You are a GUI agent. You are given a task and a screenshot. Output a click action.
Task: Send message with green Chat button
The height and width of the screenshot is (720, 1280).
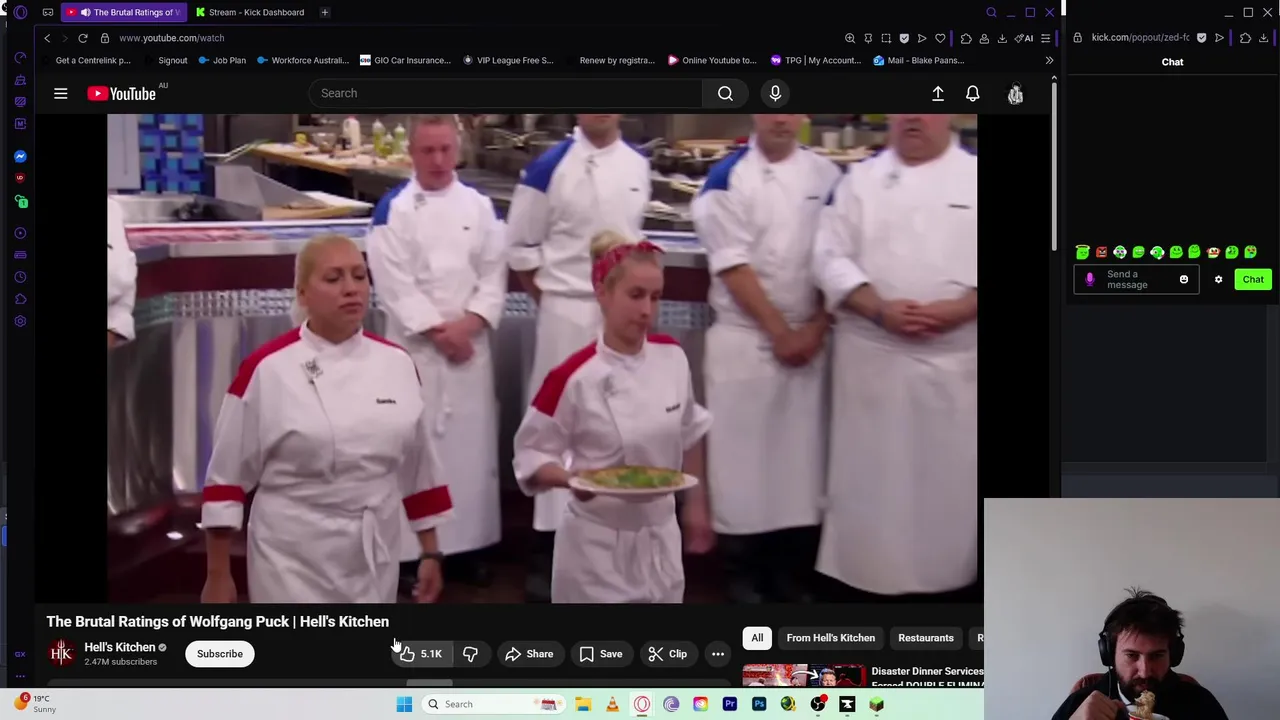click(x=1253, y=280)
